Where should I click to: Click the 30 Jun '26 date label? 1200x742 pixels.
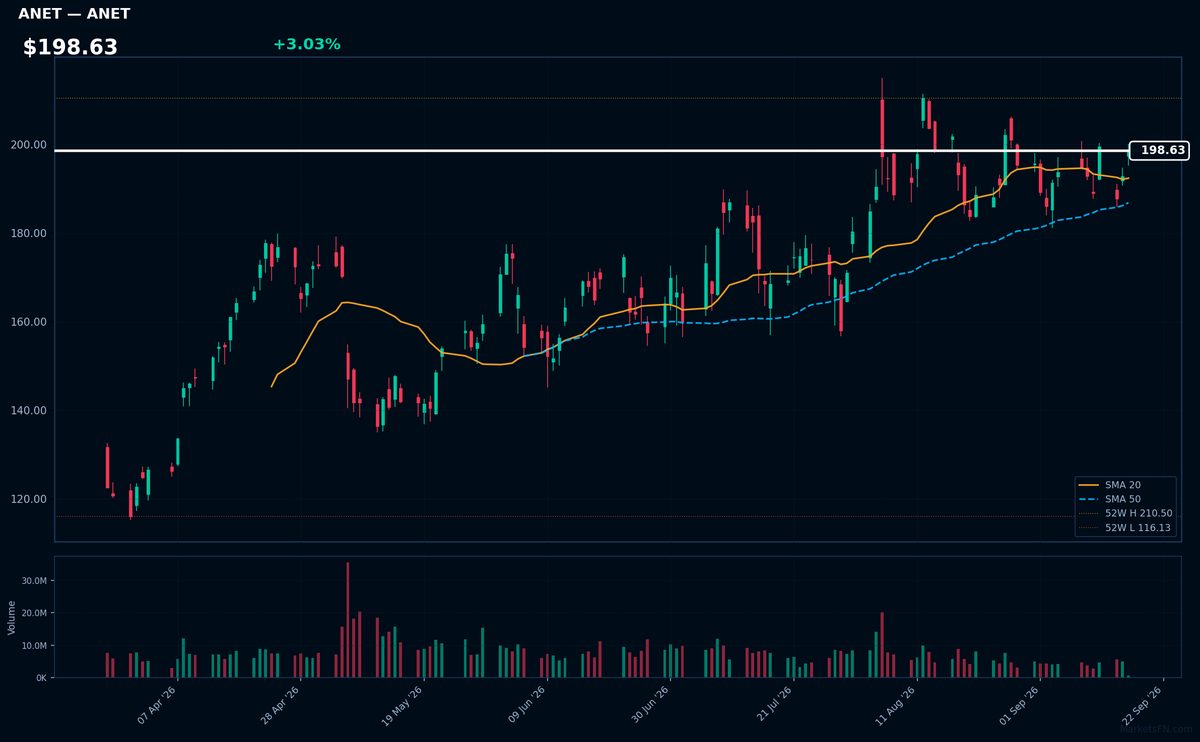point(649,704)
